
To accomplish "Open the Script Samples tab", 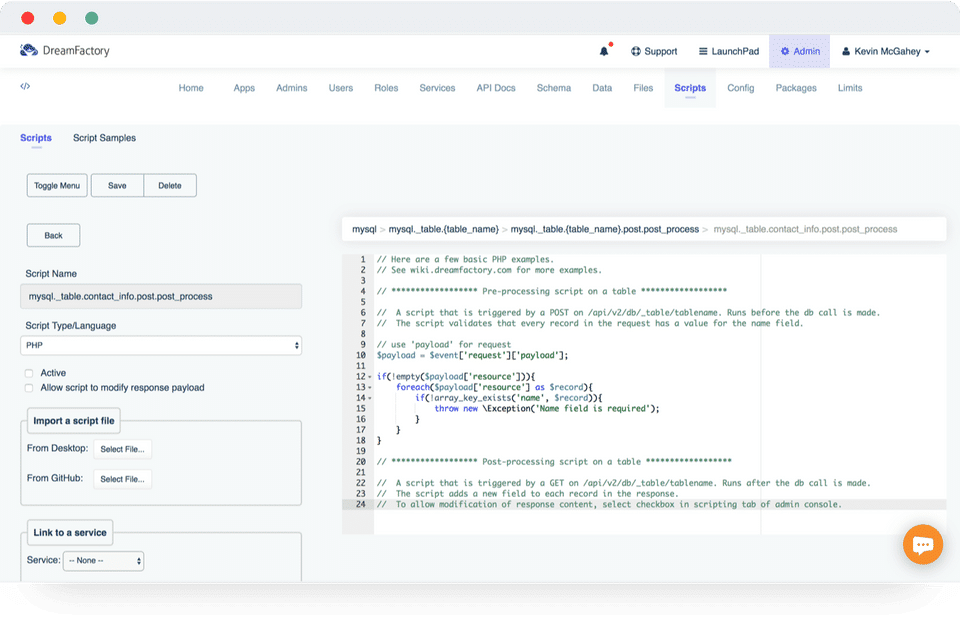I will pyautogui.click(x=104, y=138).
